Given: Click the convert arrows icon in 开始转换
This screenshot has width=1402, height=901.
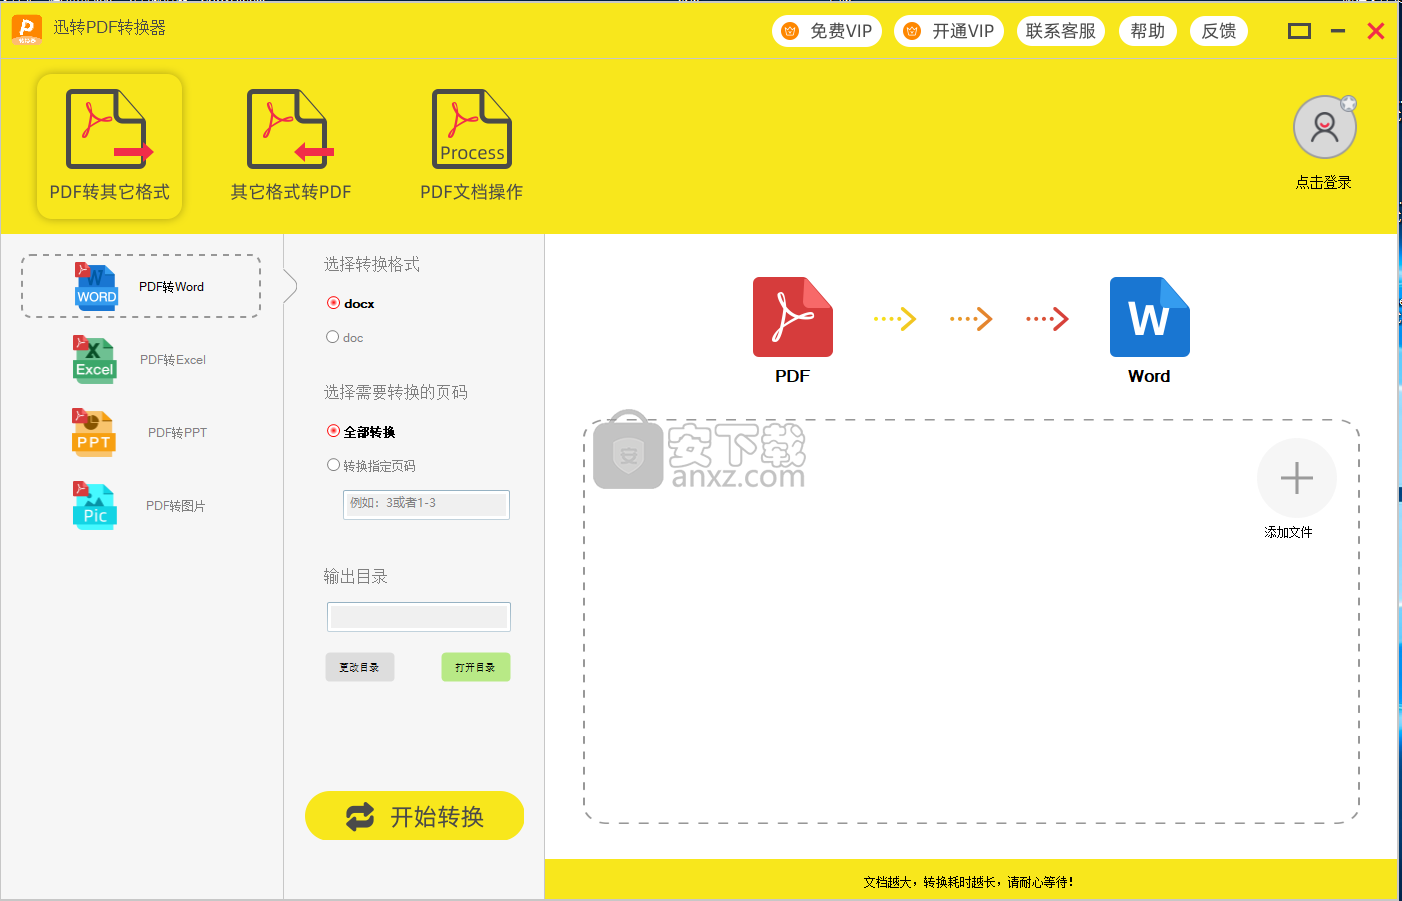Looking at the screenshot, I should pyautogui.click(x=360, y=816).
